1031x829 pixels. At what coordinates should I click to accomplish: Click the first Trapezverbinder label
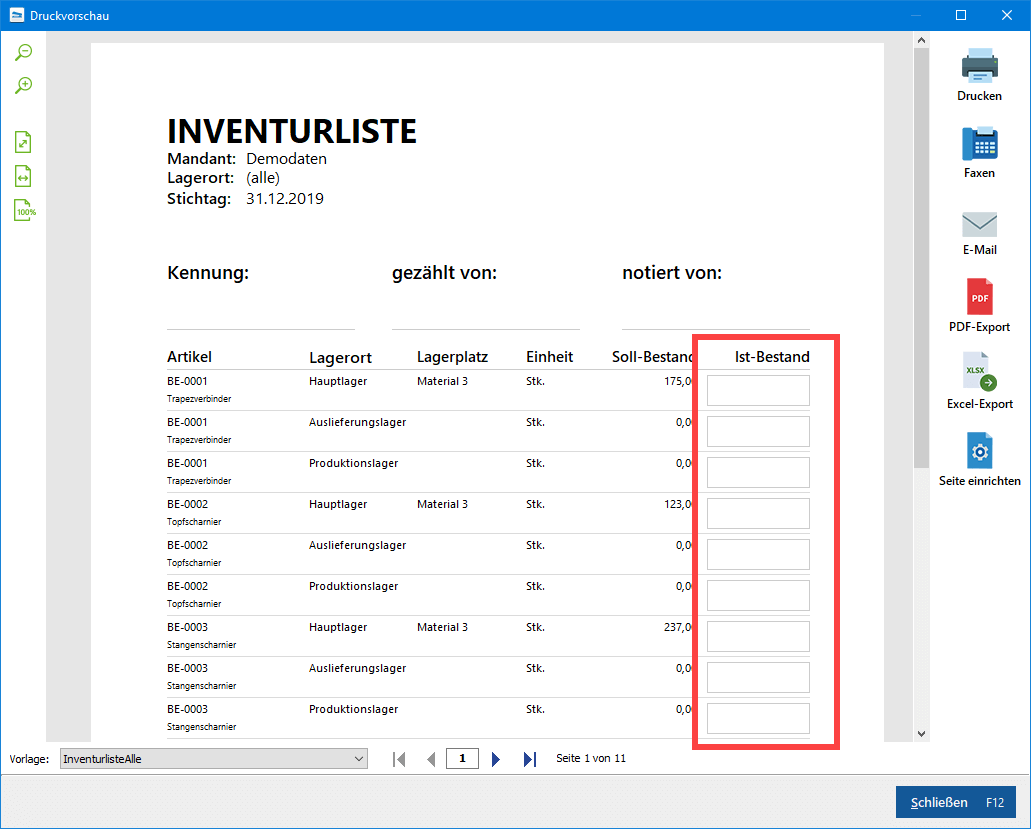tap(199, 399)
